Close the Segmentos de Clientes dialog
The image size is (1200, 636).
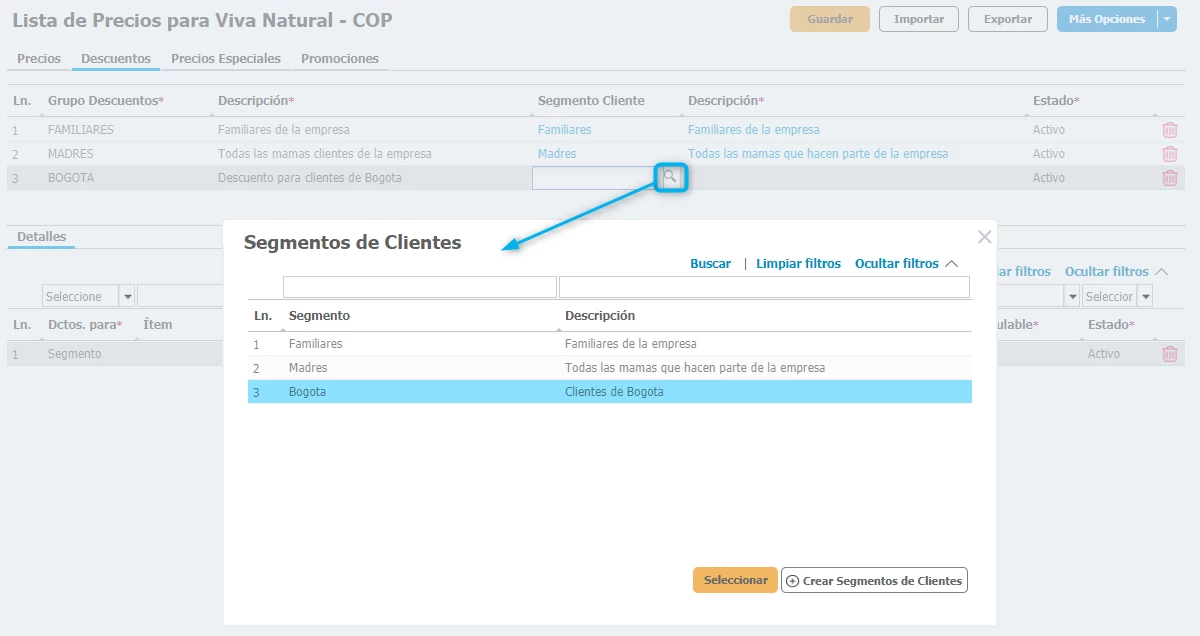point(984,237)
